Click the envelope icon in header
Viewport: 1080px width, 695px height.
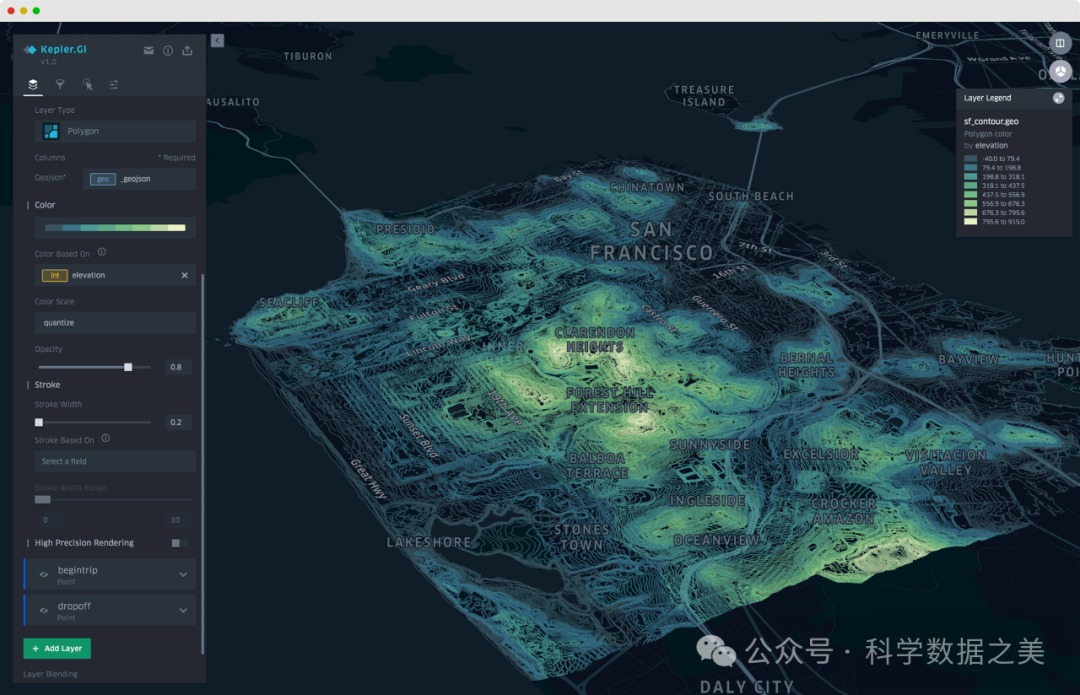pyautogui.click(x=149, y=50)
